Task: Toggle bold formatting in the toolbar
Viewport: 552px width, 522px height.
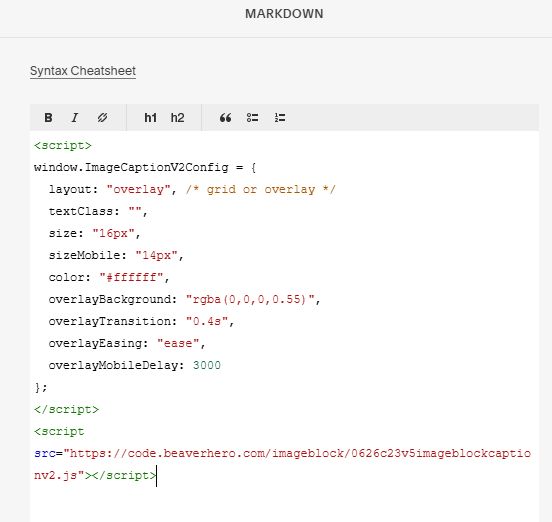Action: [49, 118]
